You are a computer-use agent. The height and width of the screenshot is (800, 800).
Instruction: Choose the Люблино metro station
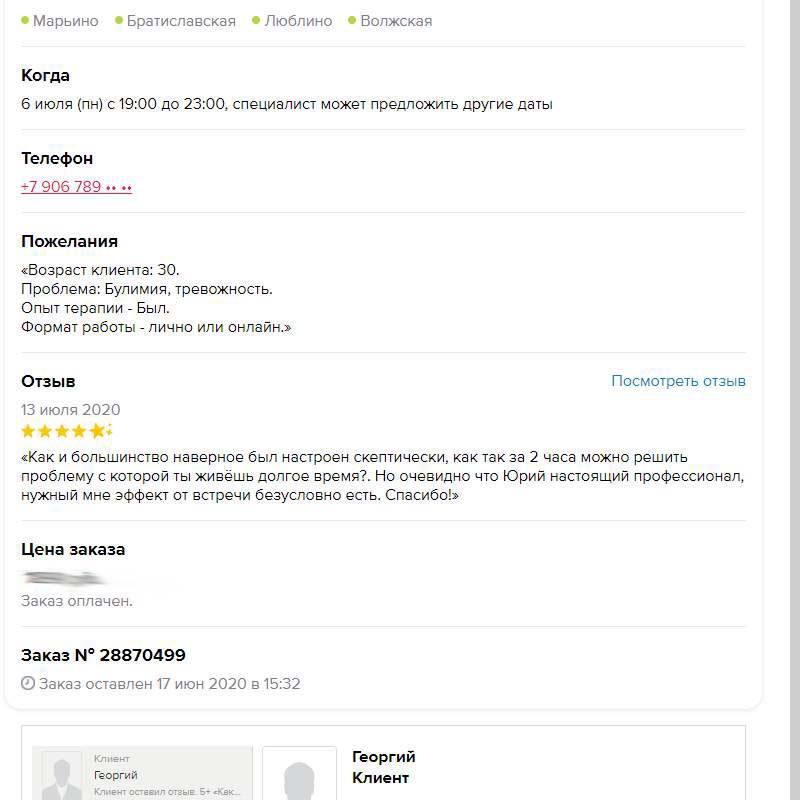(298, 21)
